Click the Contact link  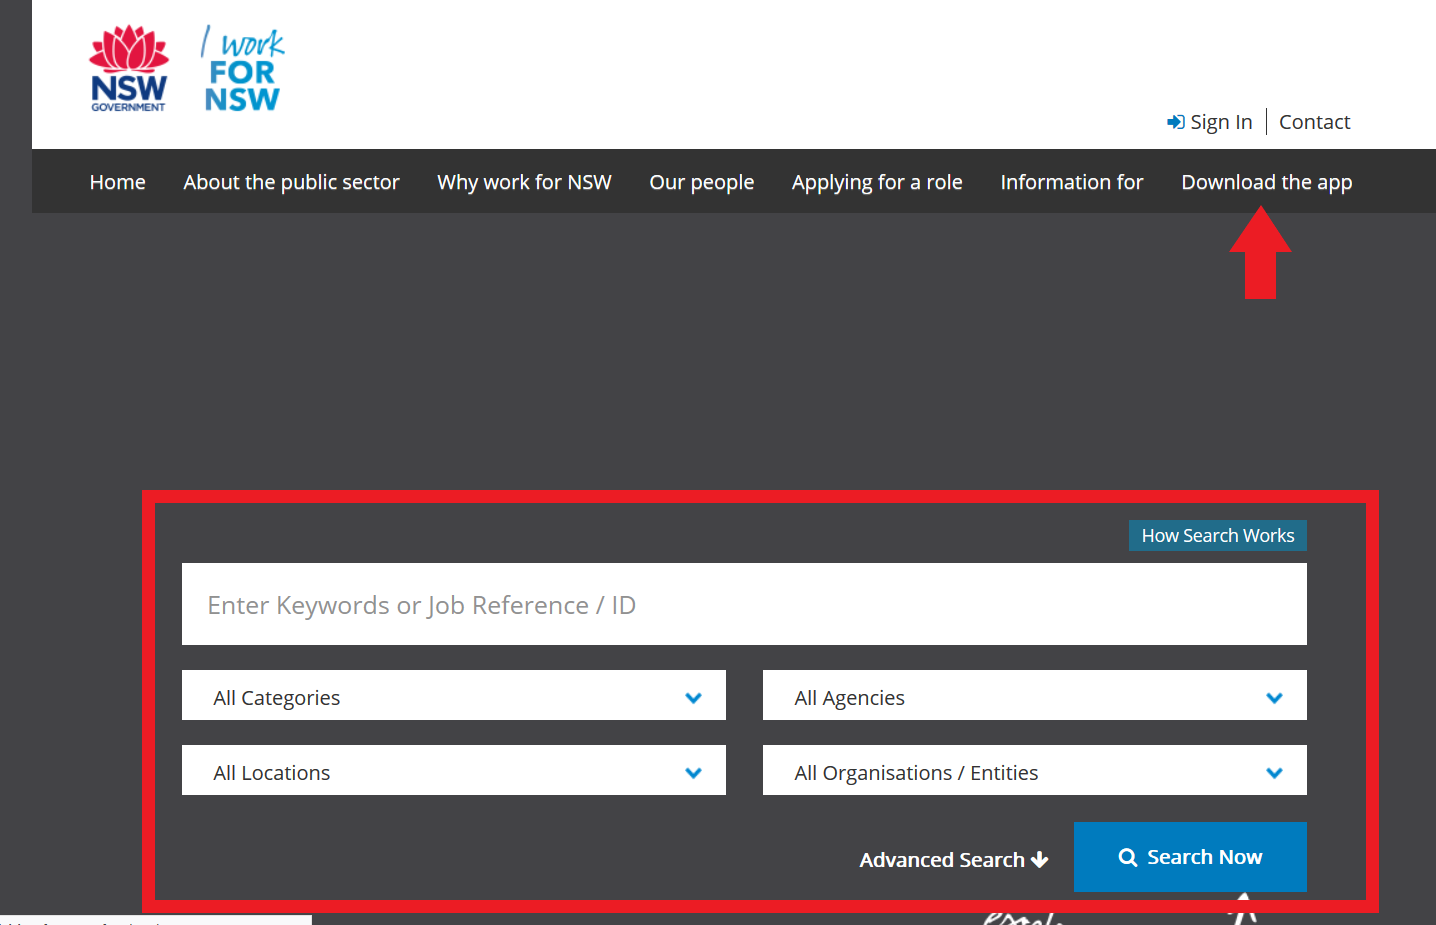[x=1314, y=121]
